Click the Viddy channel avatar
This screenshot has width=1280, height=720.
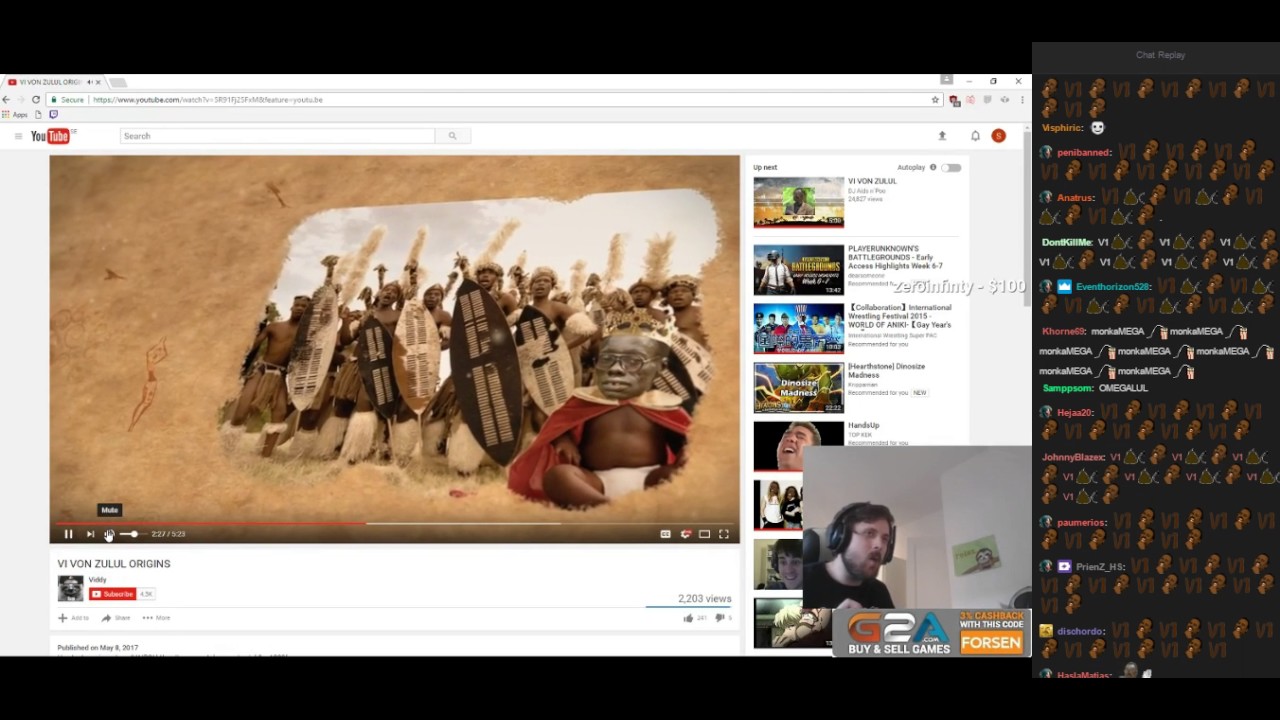(70, 588)
